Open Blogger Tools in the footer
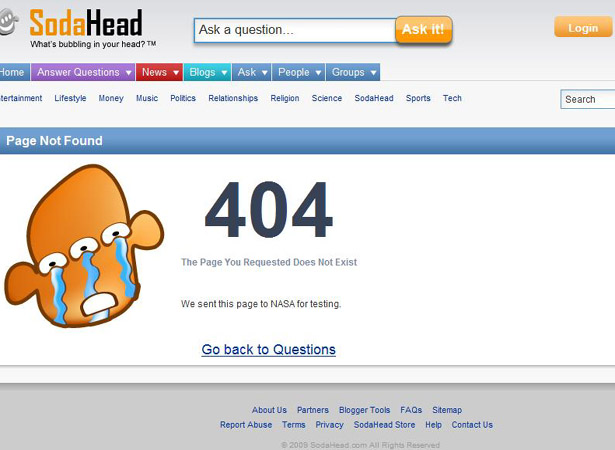The width and height of the screenshot is (615, 450). 364,410
